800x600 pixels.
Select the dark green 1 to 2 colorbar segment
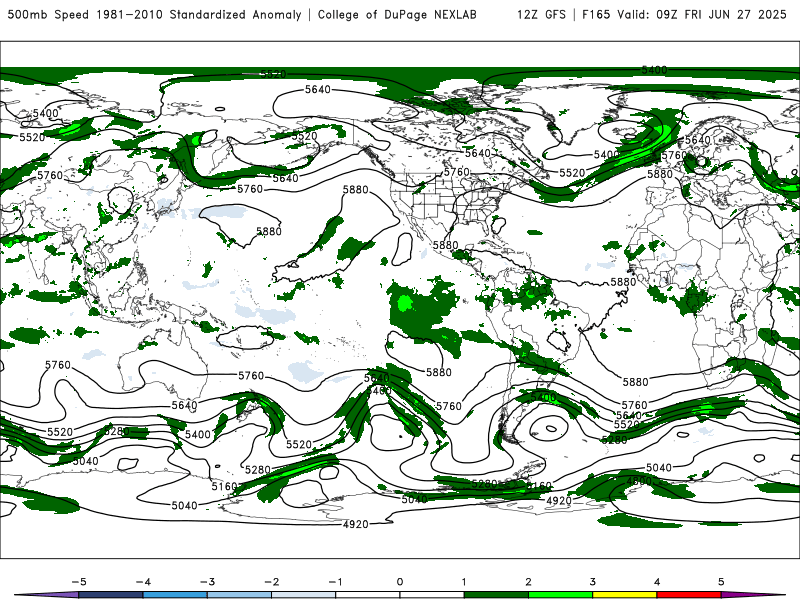[496, 595]
